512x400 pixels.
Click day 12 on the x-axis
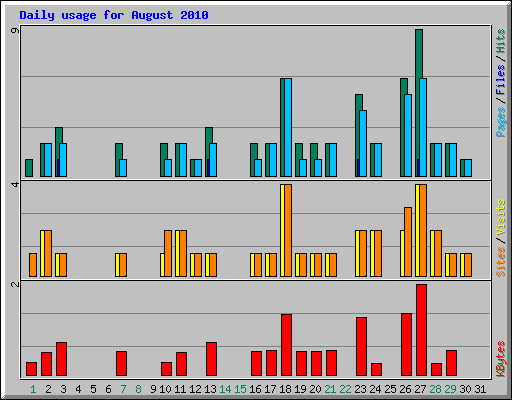[195, 389]
